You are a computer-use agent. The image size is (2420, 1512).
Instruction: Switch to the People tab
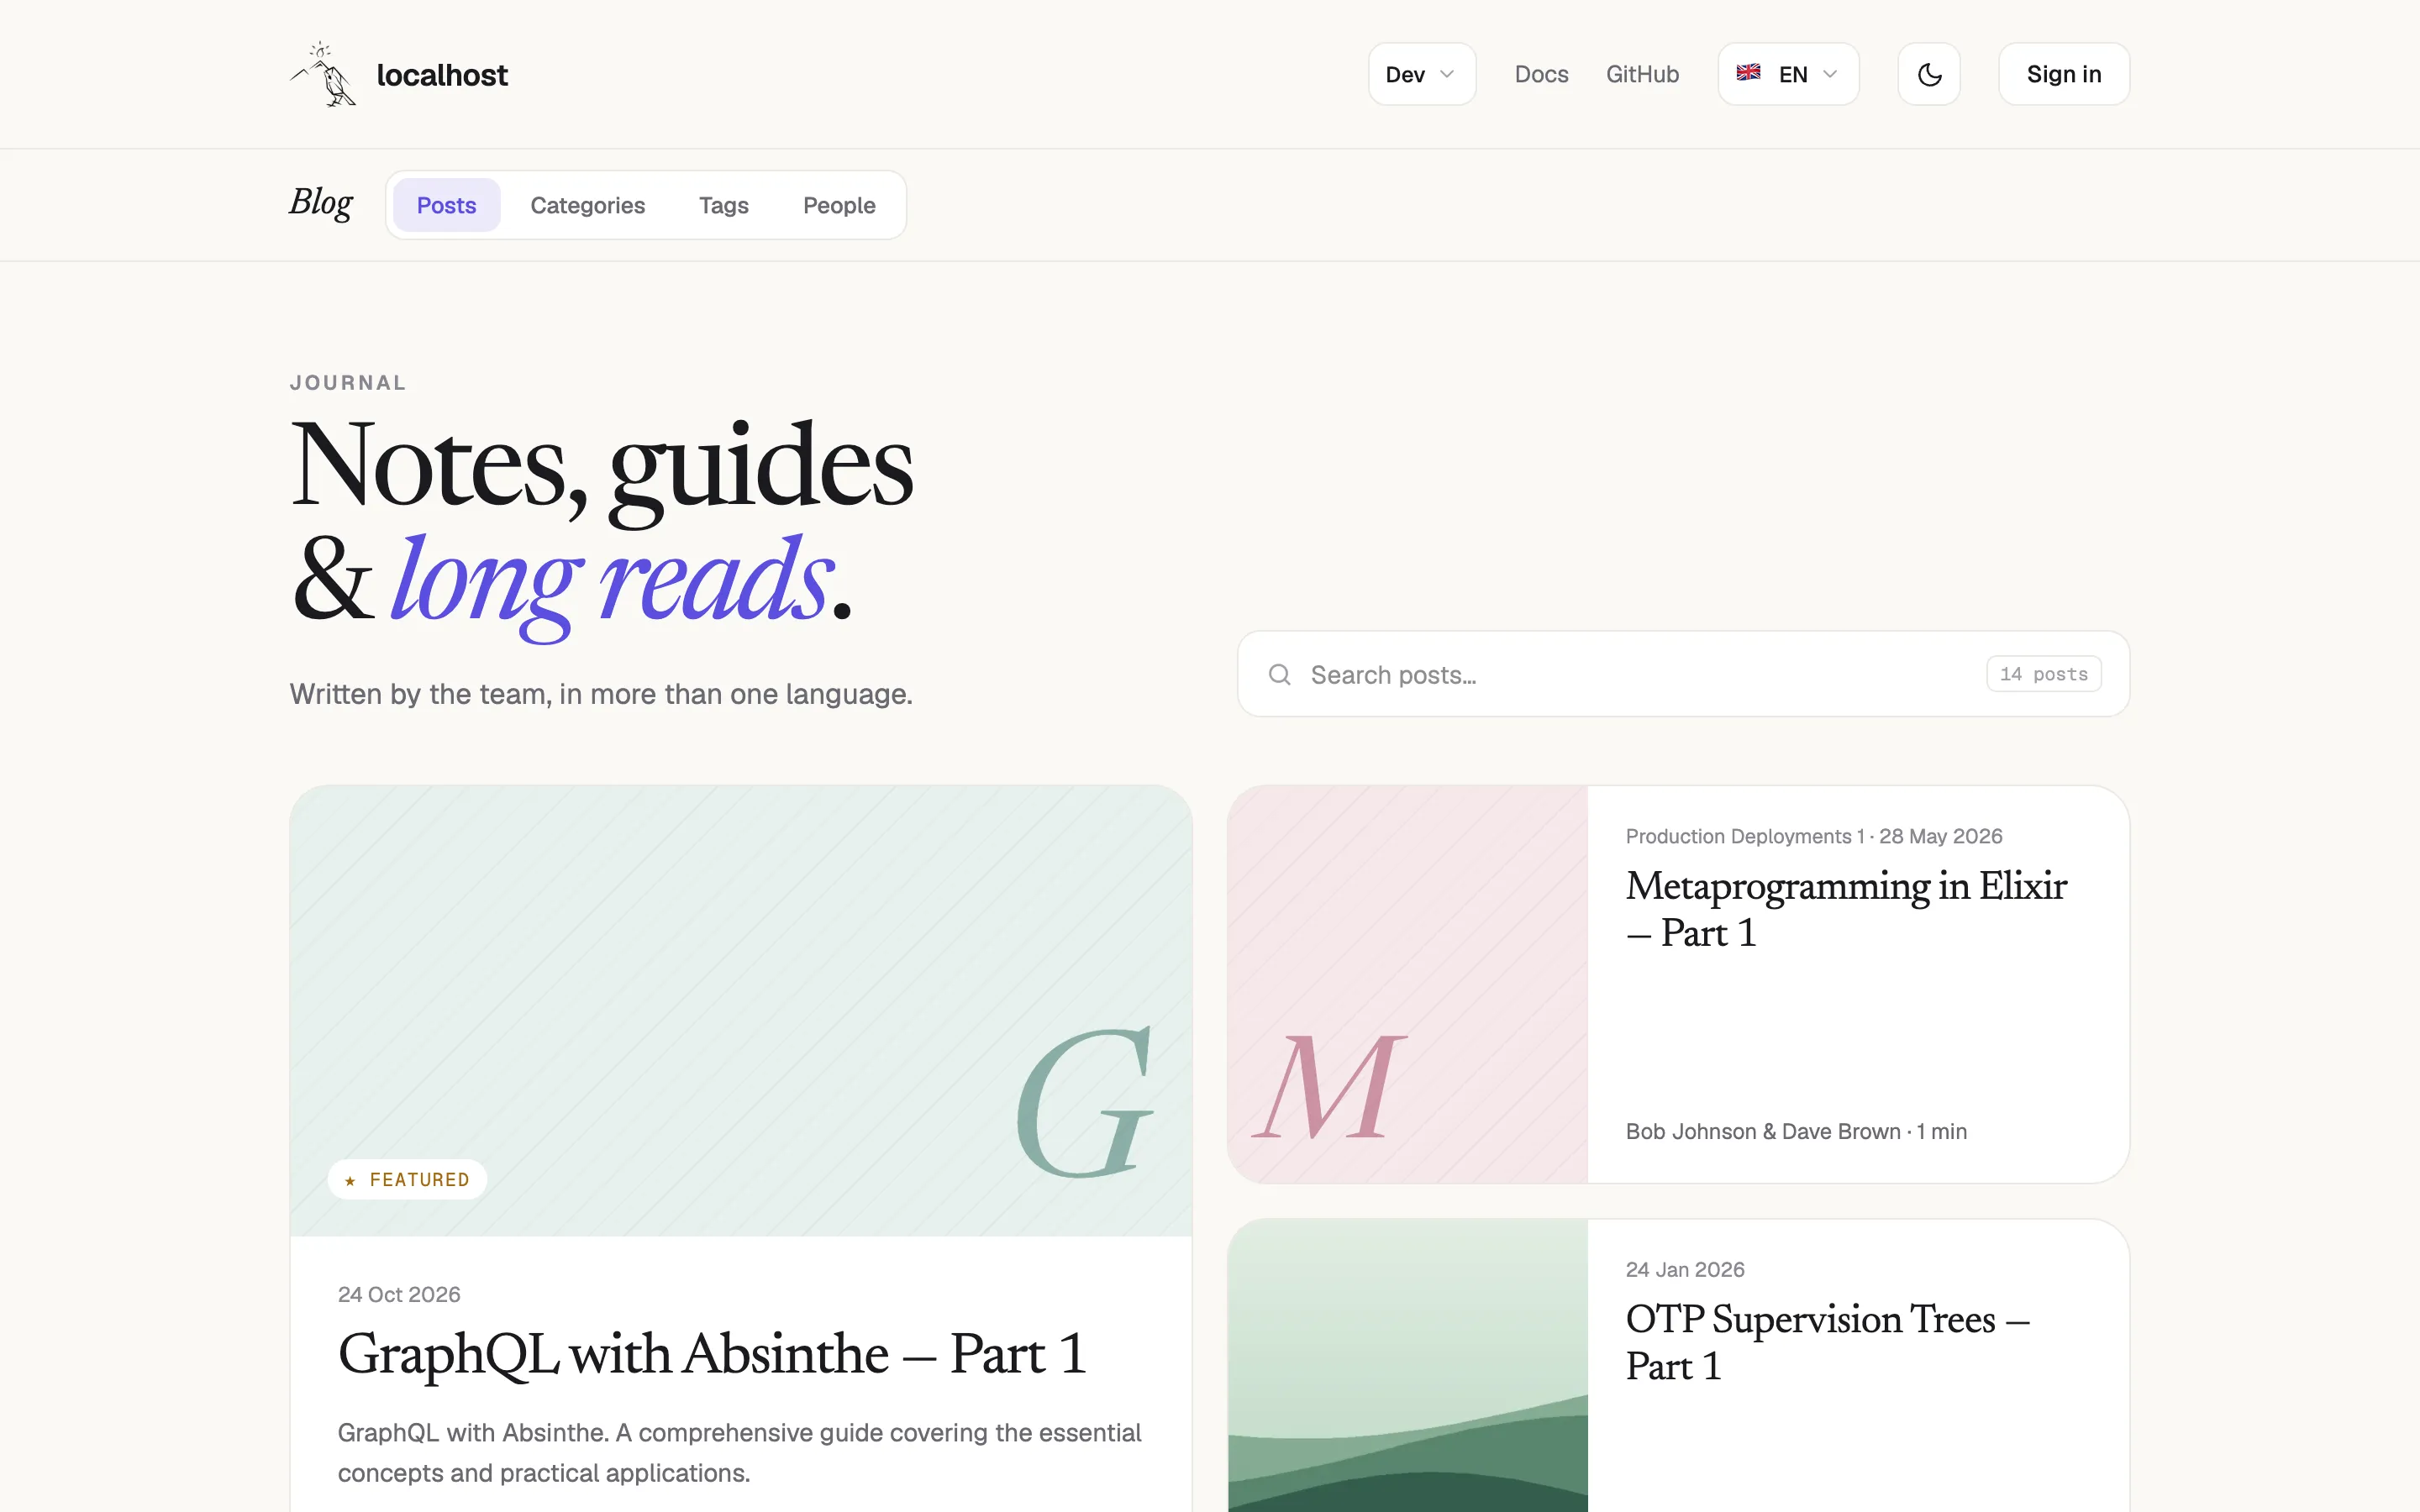[839, 205]
